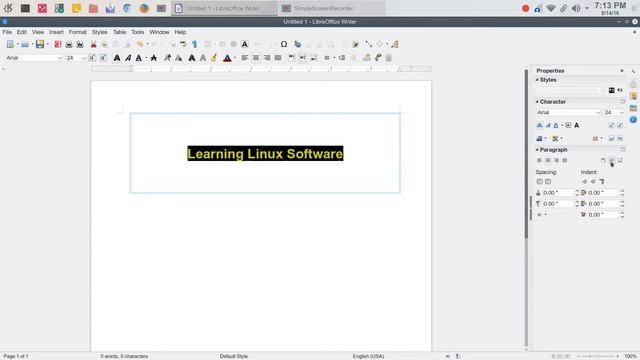Viewport: 640px width, 360px height.
Task: Toggle Bold in the formatting toolbar
Action: tap(117, 58)
